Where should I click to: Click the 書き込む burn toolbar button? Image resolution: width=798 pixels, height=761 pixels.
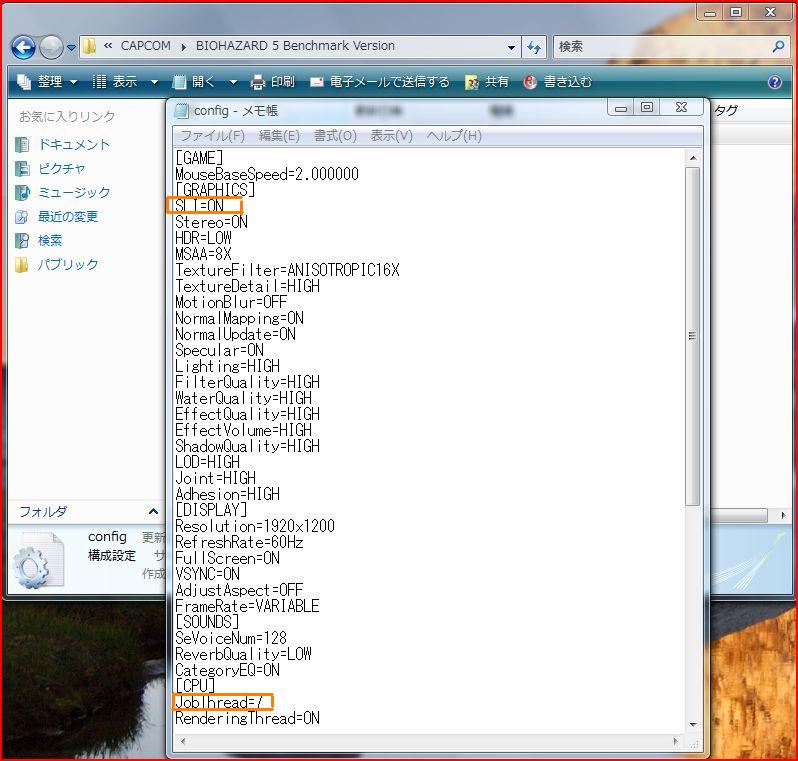557,82
